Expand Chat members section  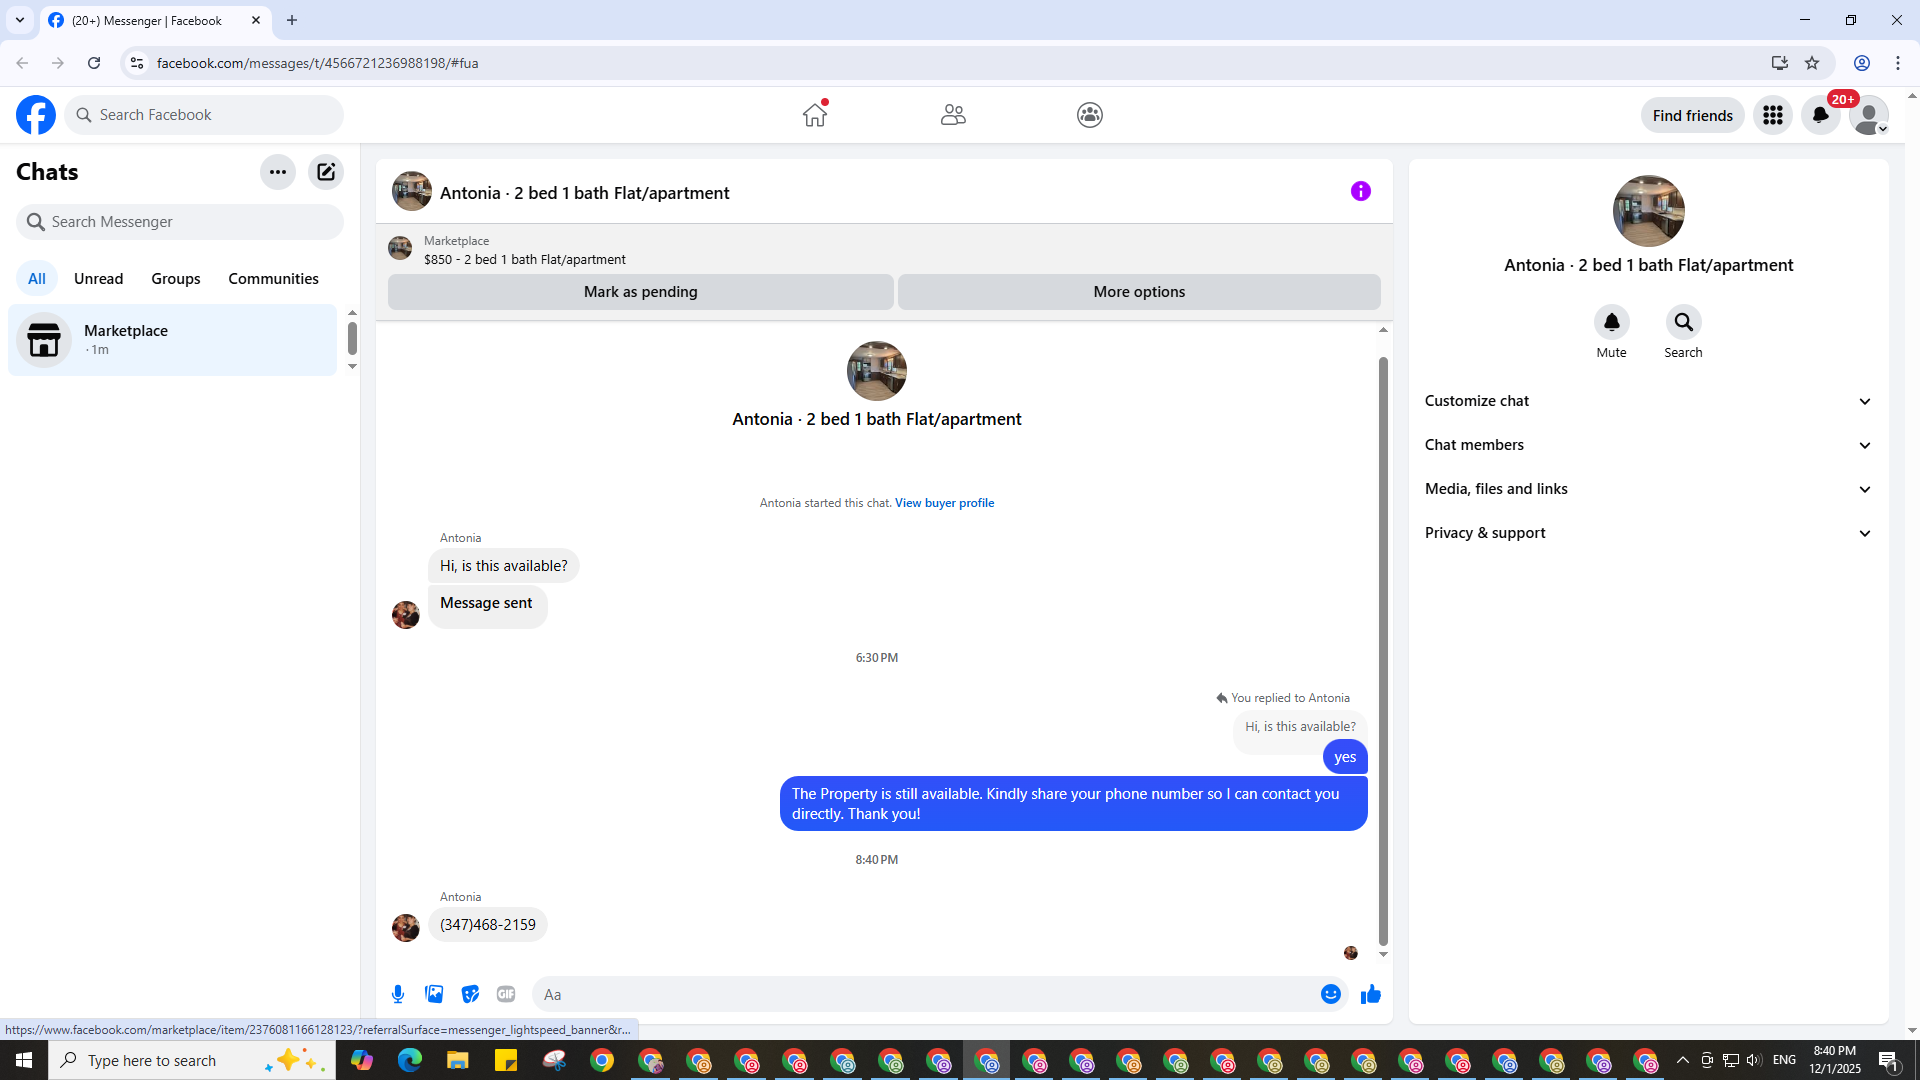(x=1649, y=445)
